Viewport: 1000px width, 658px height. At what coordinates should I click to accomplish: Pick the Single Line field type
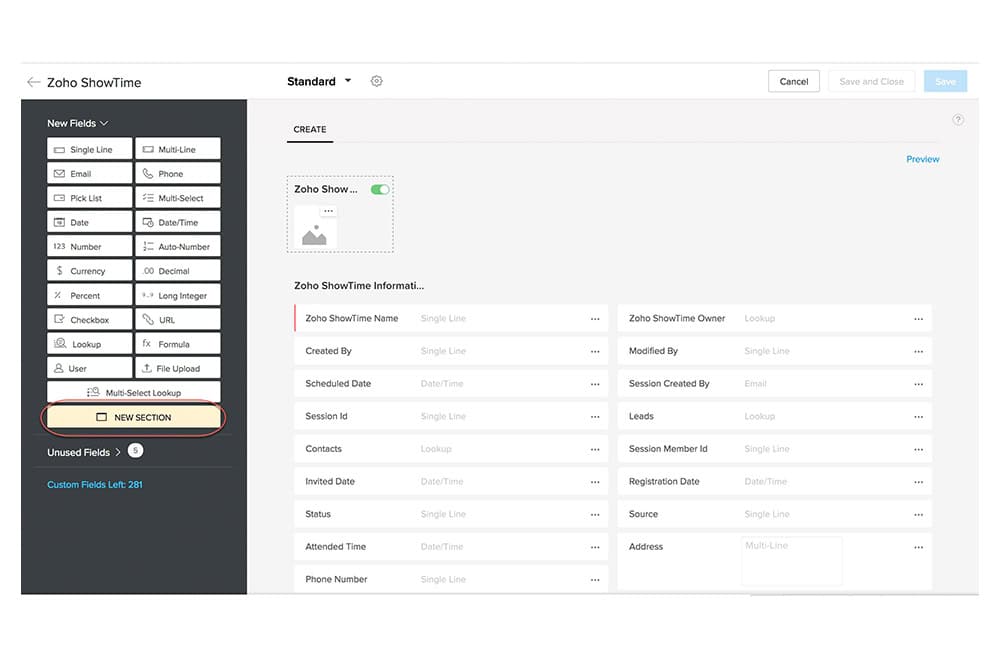point(89,149)
